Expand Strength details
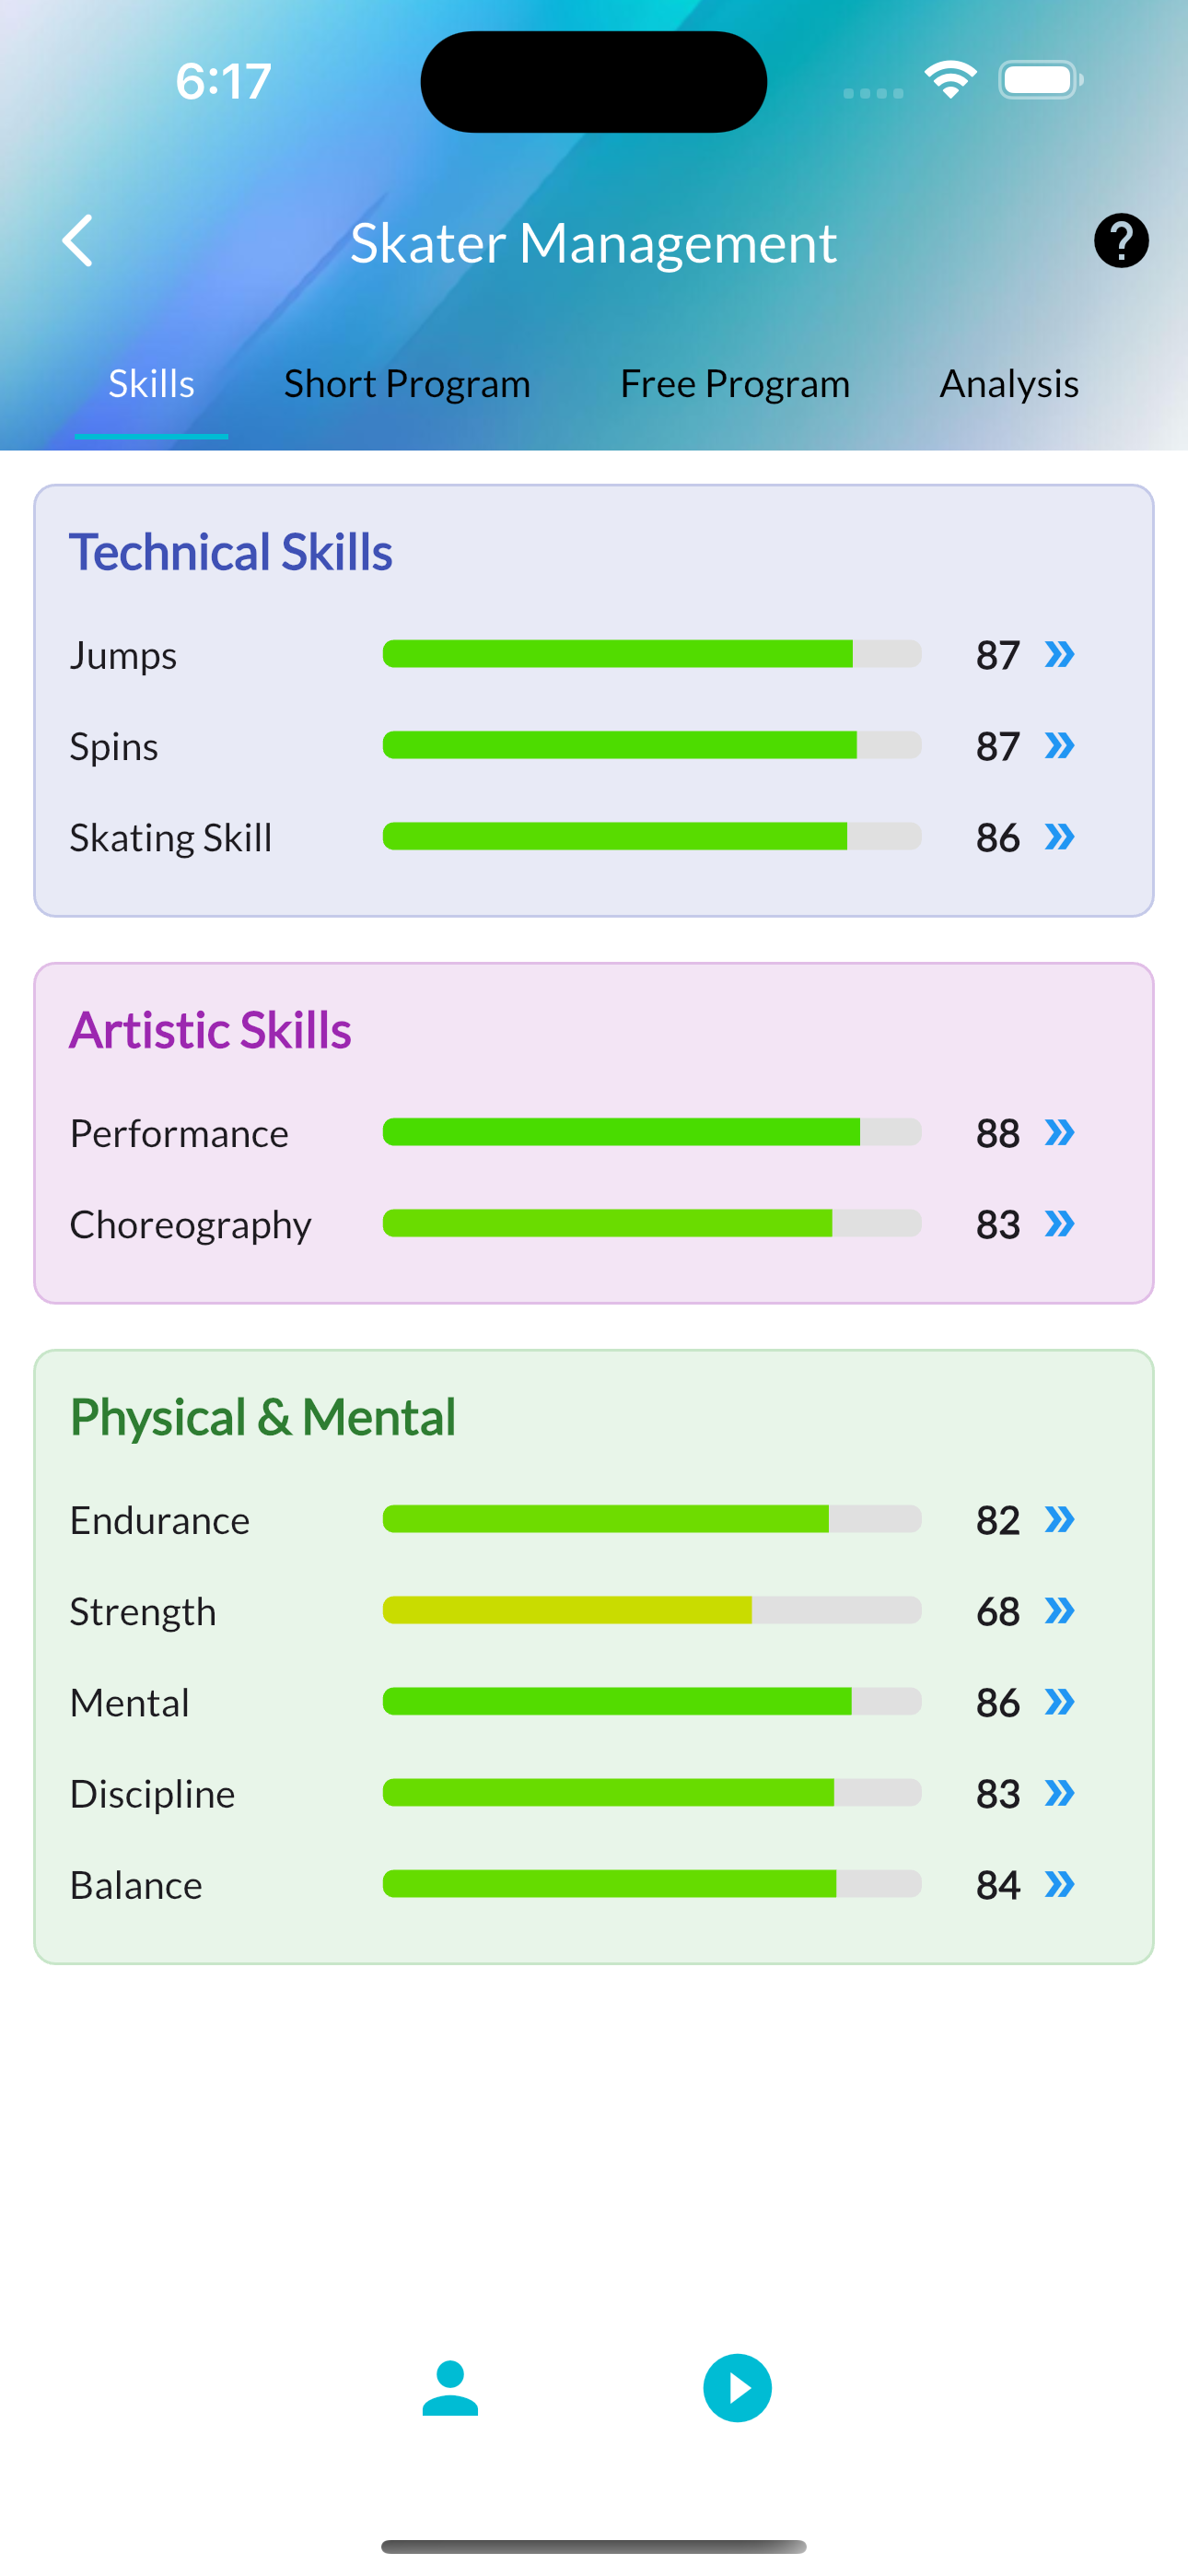 coord(1061,1610)
